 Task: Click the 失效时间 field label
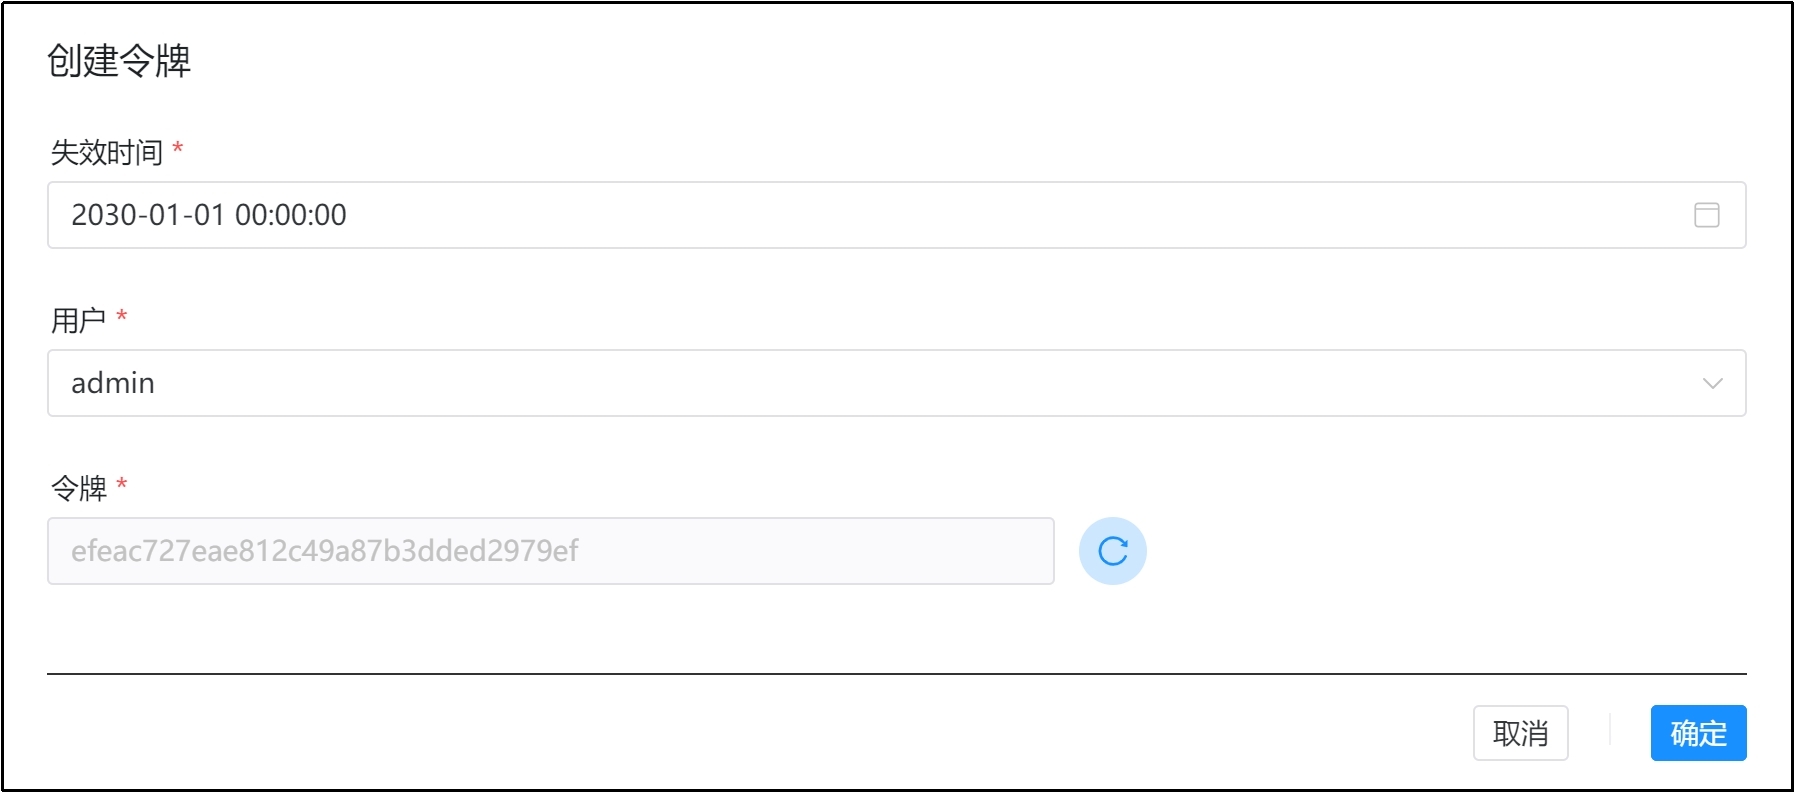tap(107, 152)
